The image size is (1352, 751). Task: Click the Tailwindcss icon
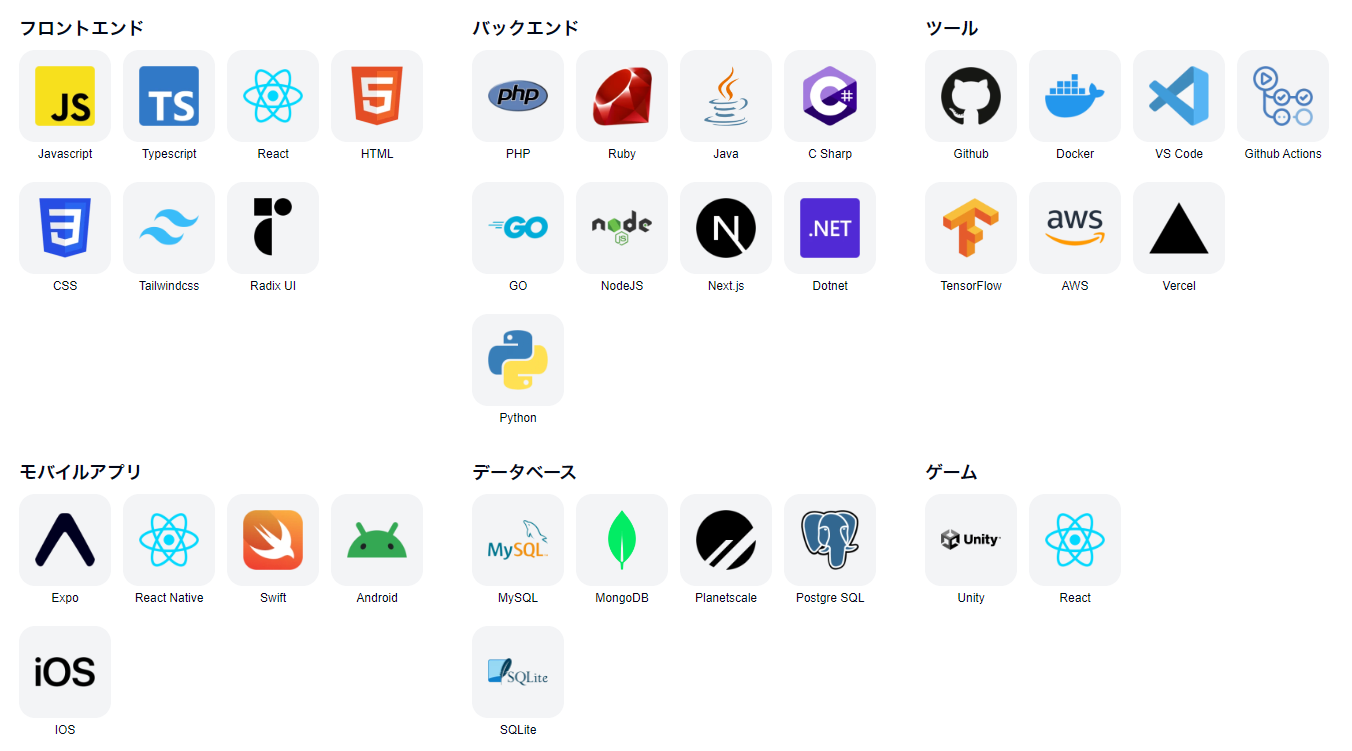(x=169, y=228)
